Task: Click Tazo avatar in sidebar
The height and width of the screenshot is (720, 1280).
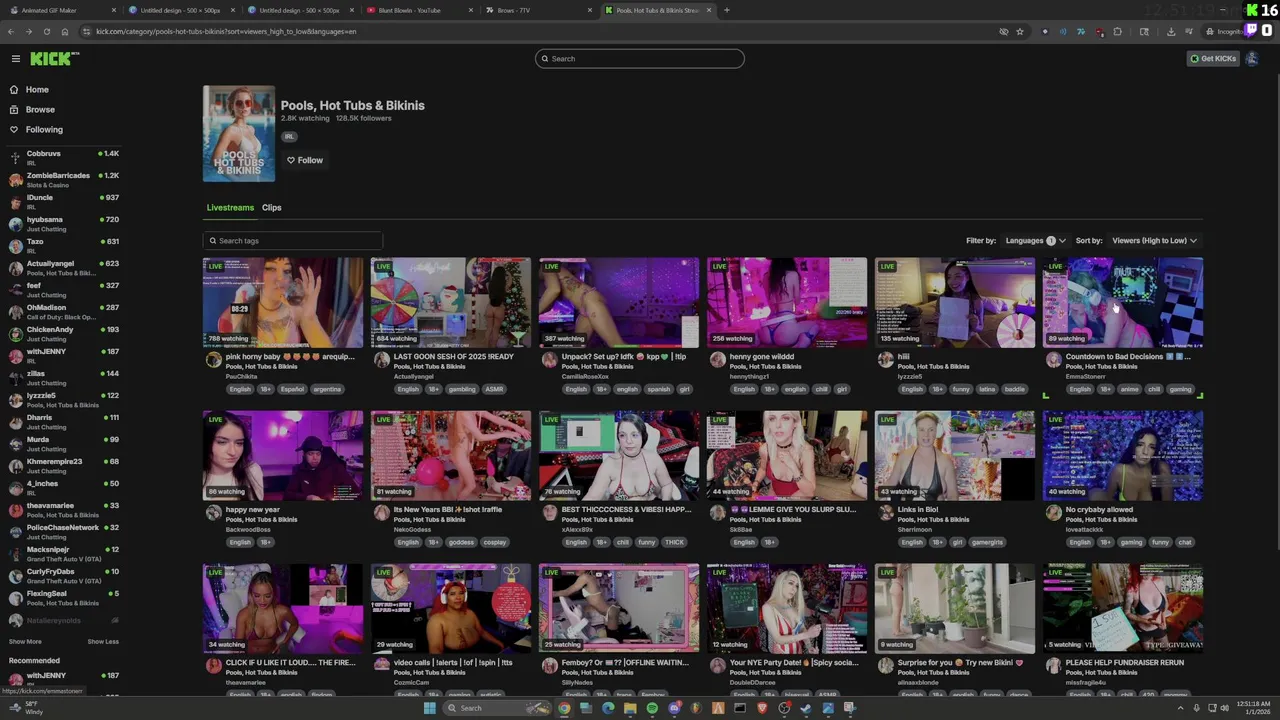Action: coord(16,246)
